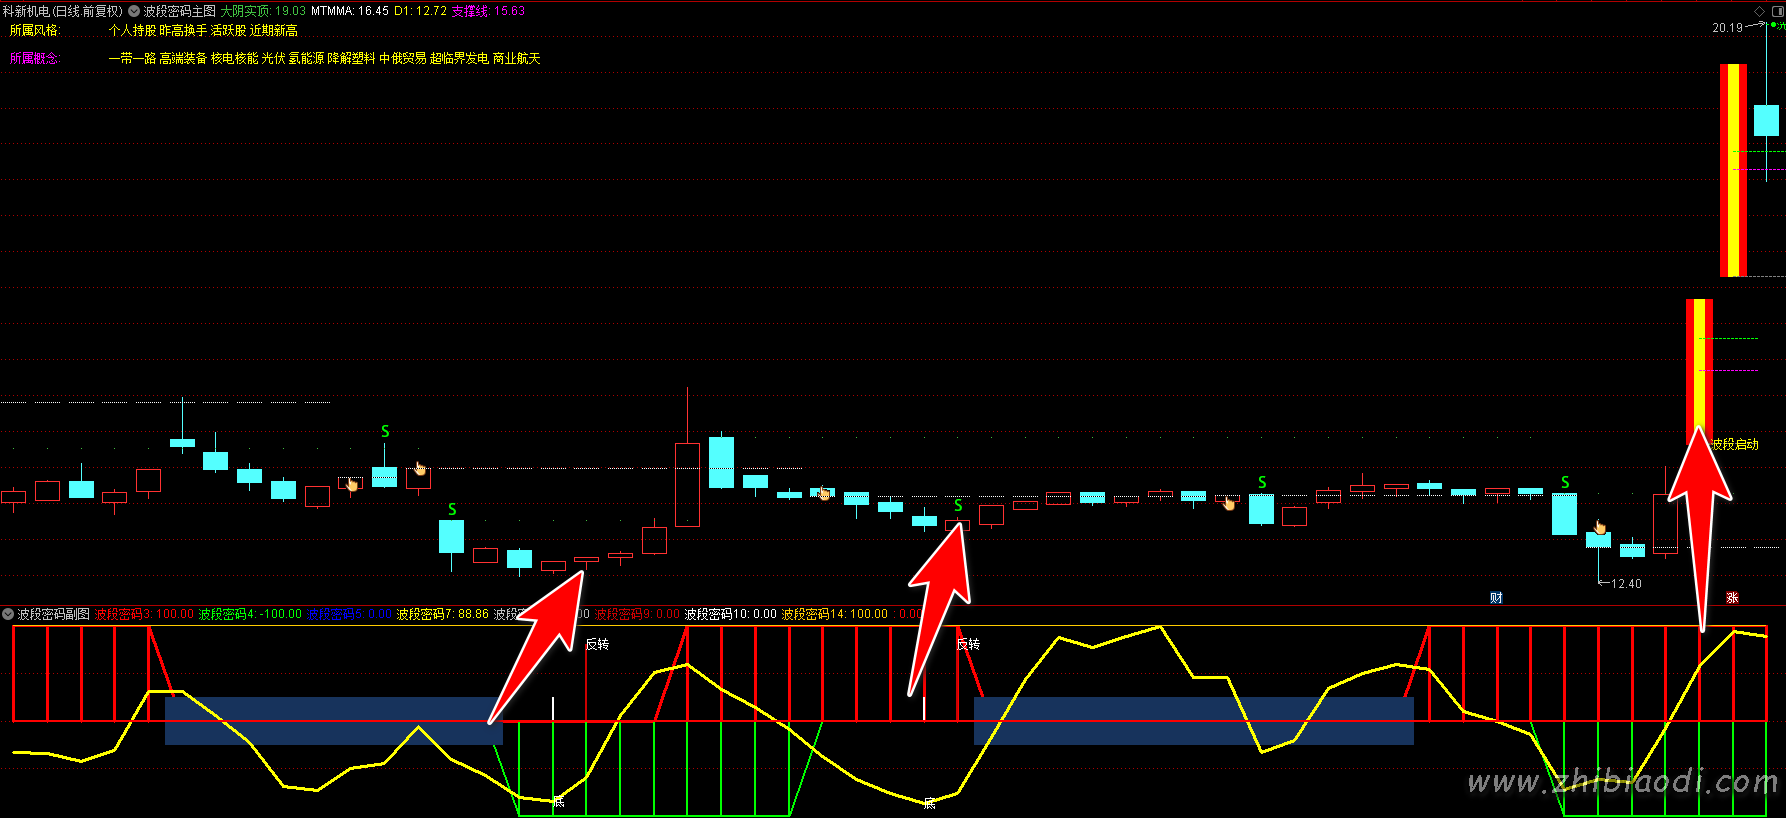The height and width of the screenshot is (818, 1786).
Task: Click the S signal above the lower-left cyan candle
Action: coord(452,510)
